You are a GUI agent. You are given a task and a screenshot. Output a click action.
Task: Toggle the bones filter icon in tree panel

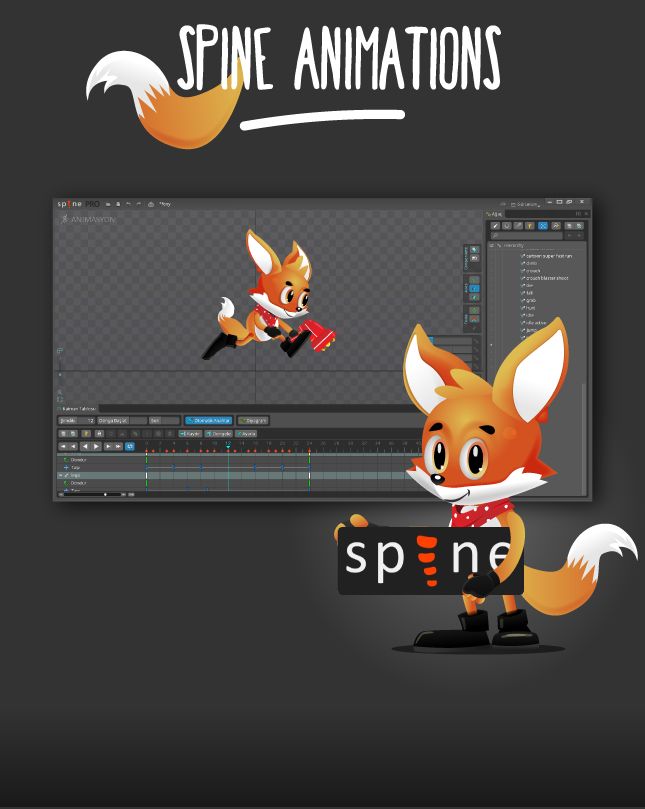495,226
